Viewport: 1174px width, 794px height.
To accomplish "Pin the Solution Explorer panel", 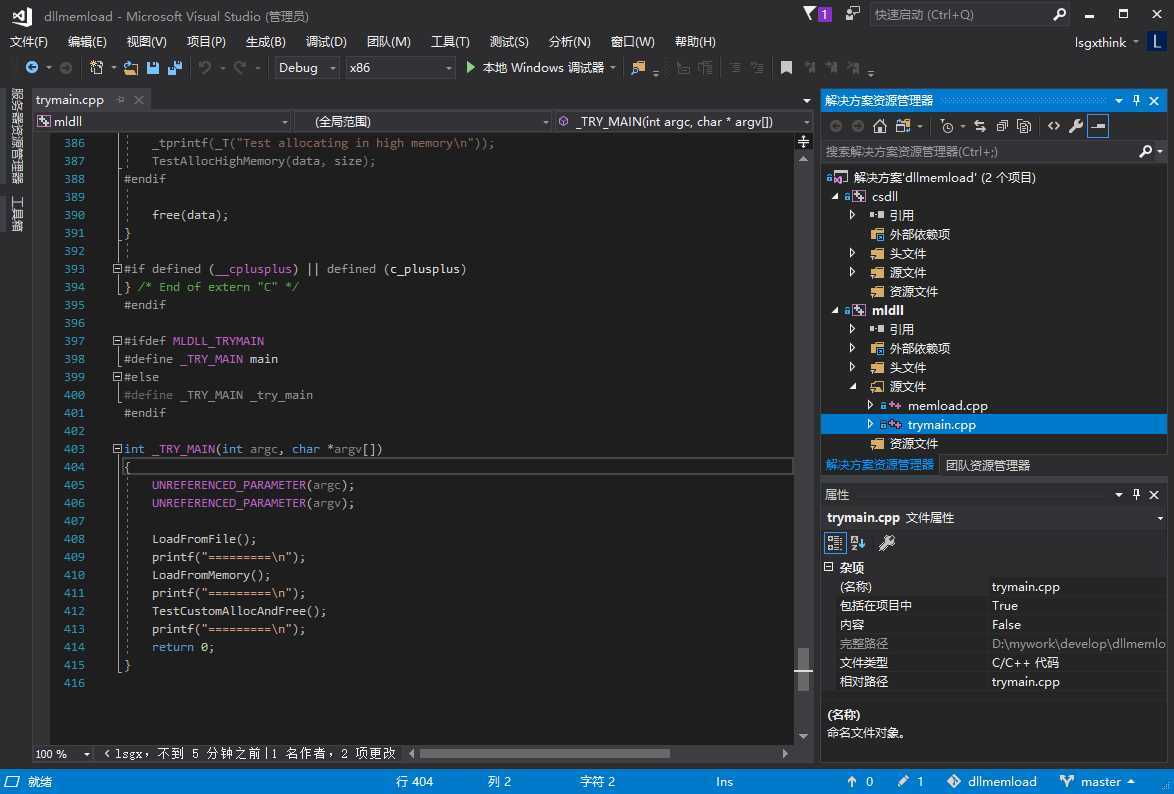I will pos(1137,100).
